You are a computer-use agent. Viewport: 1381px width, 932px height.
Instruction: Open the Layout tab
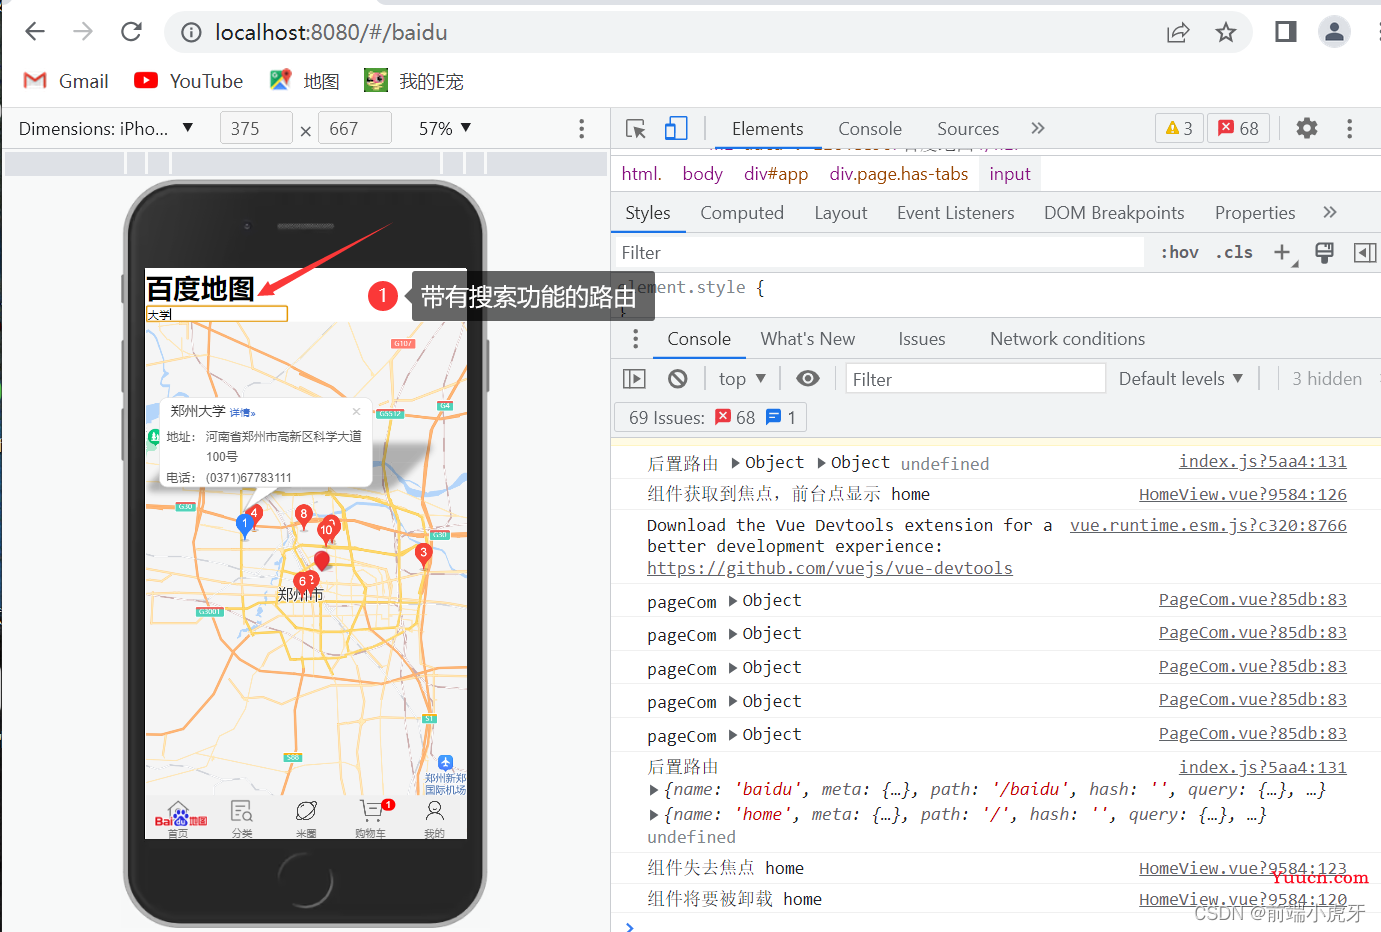[x=841, y=213]
